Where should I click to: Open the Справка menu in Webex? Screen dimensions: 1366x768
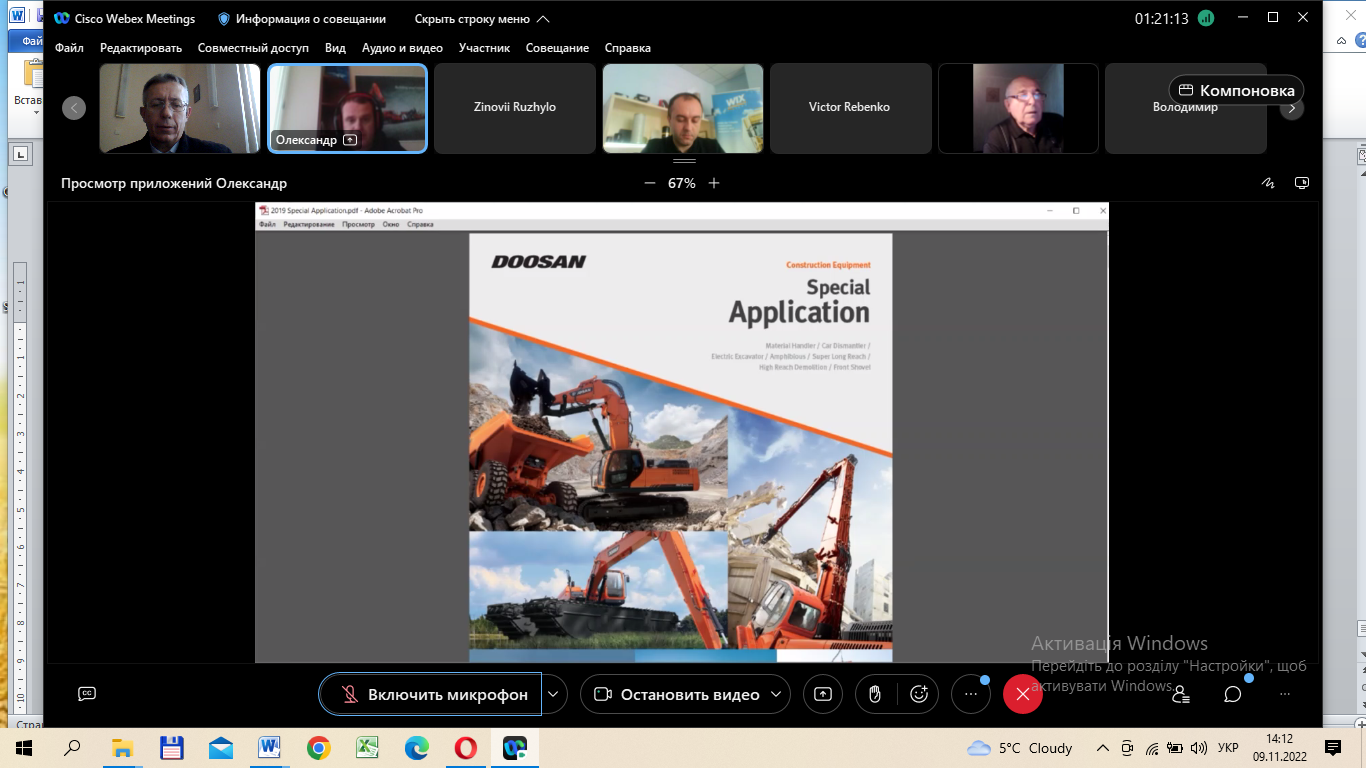click(628, 48)
